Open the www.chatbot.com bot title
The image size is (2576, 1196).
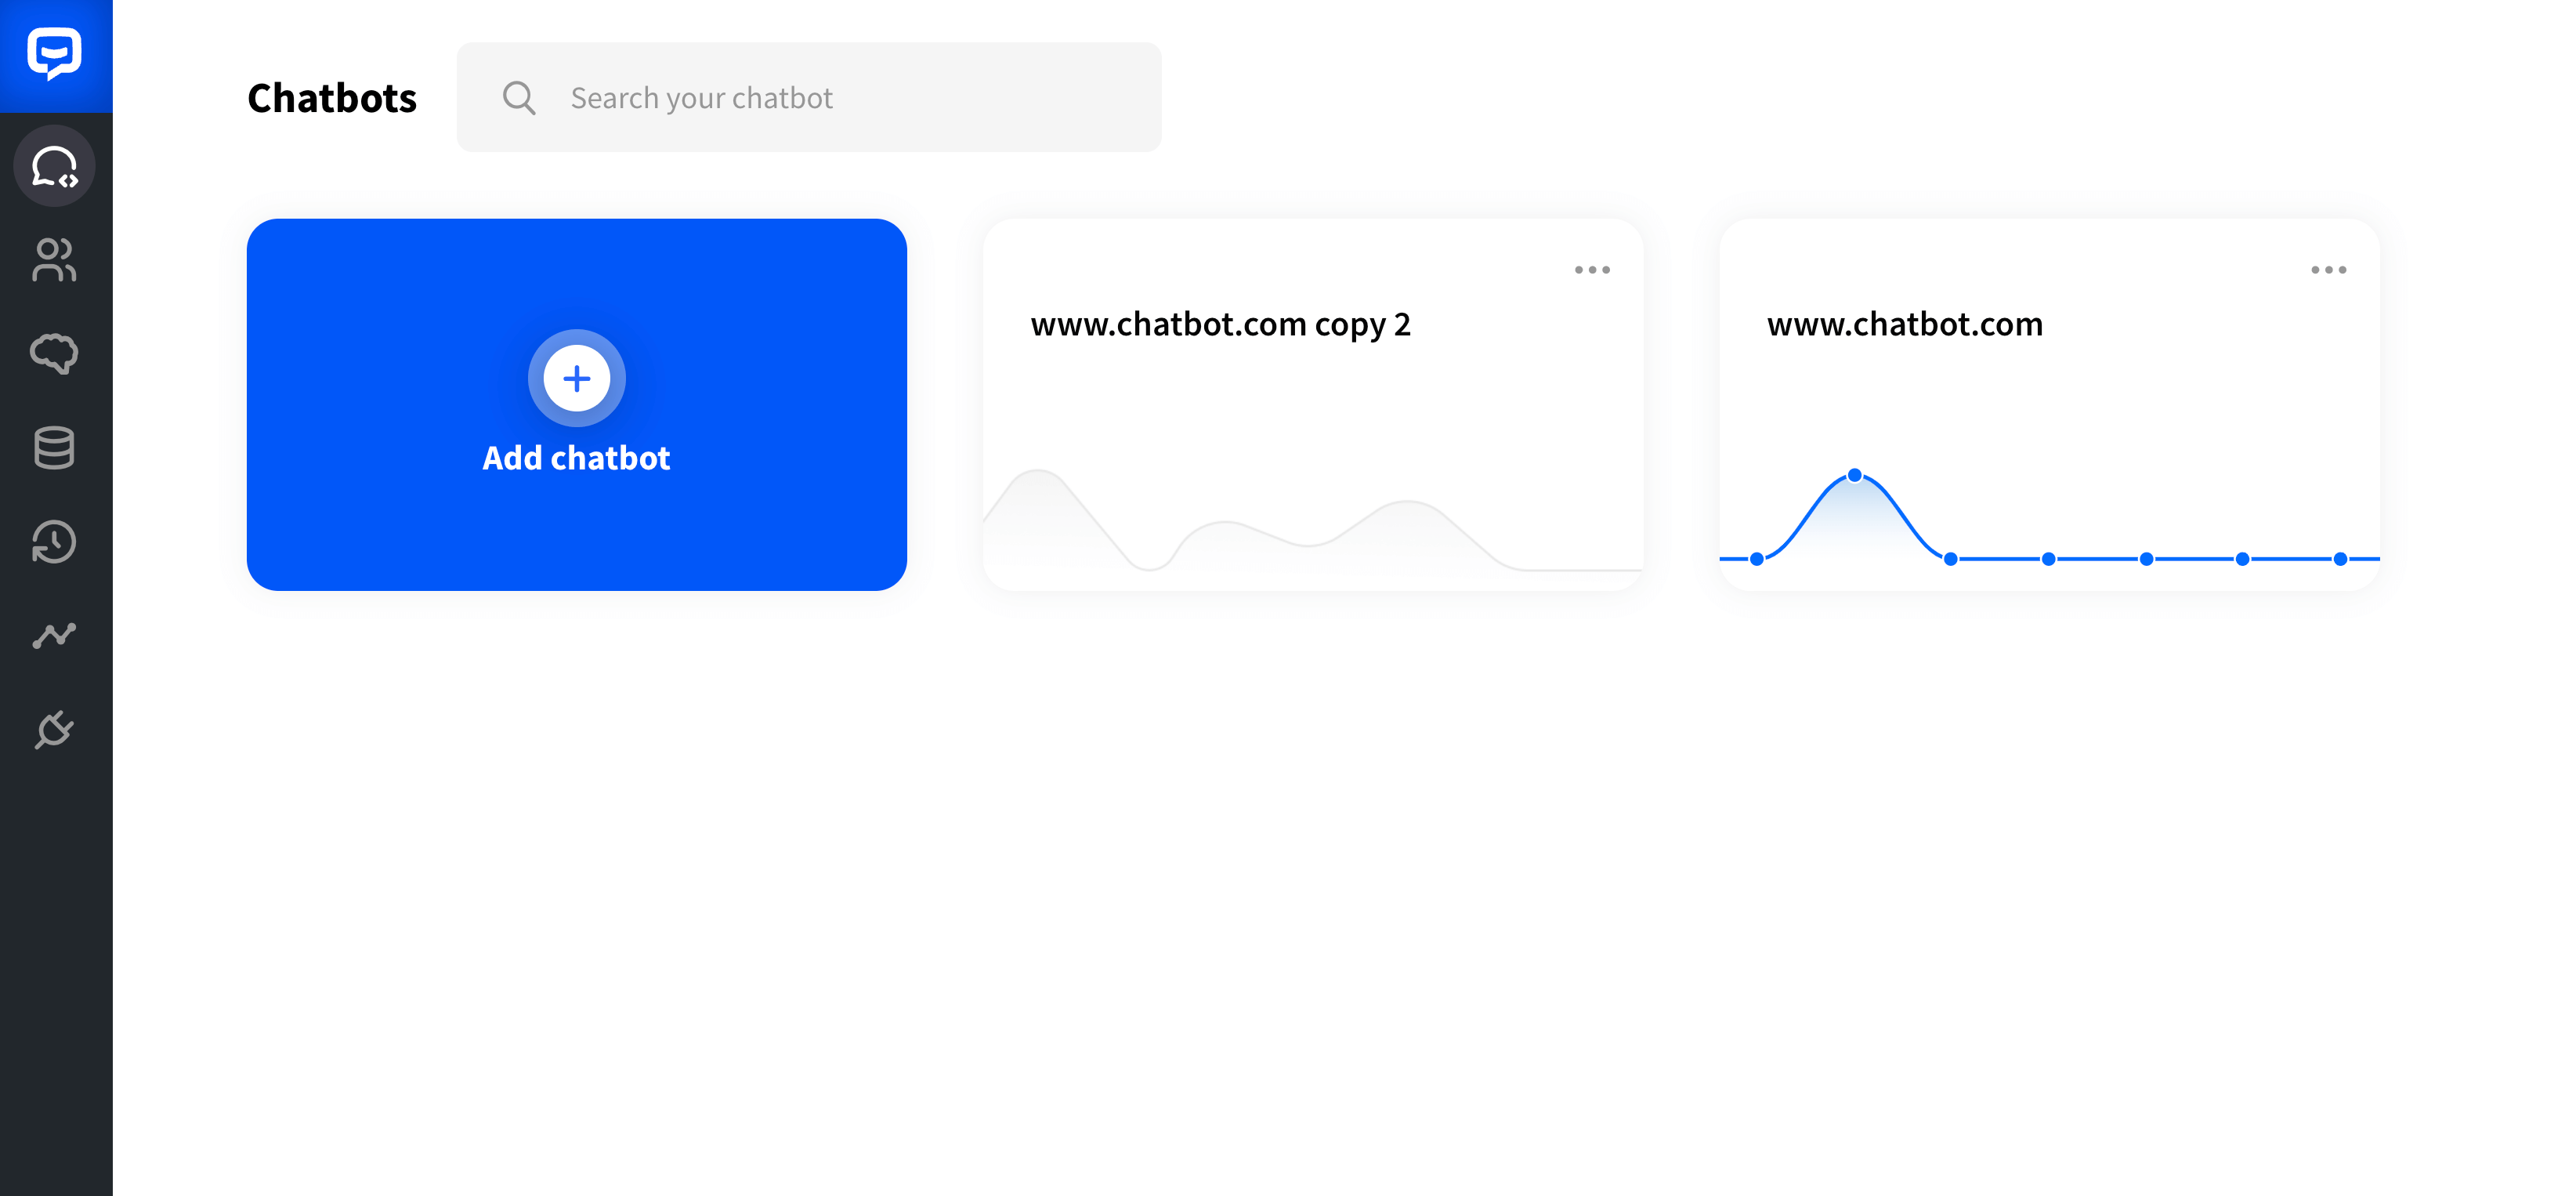1905,324
